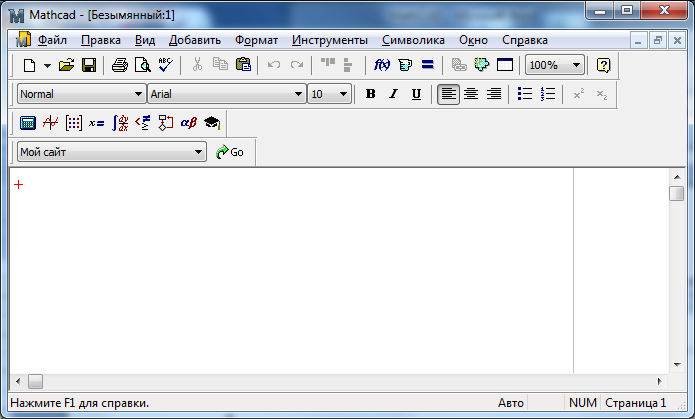The width and height of the screenshot is (695, 419).
Task: Open the Calculus toolbar integral icon
Action: (120, 123)
